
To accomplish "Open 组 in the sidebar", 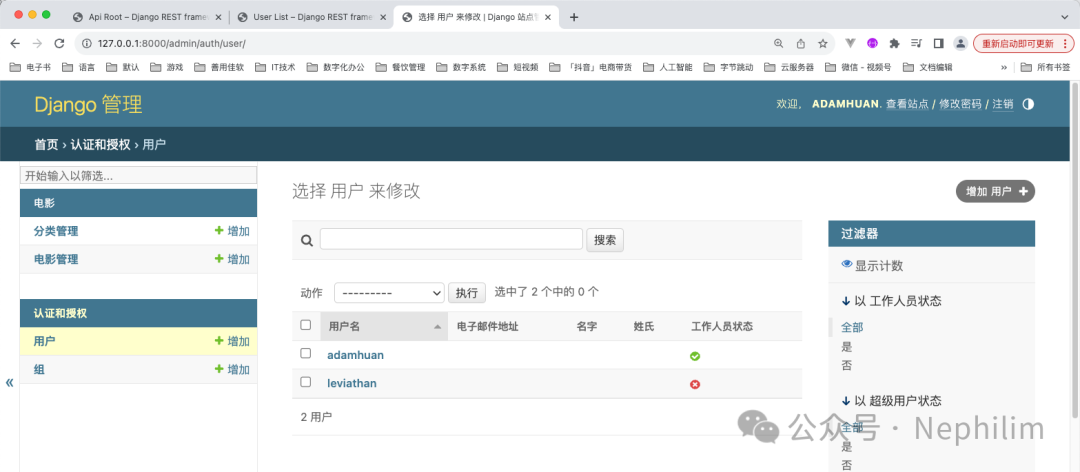I will pyautogui.click(x=39, y=369).
